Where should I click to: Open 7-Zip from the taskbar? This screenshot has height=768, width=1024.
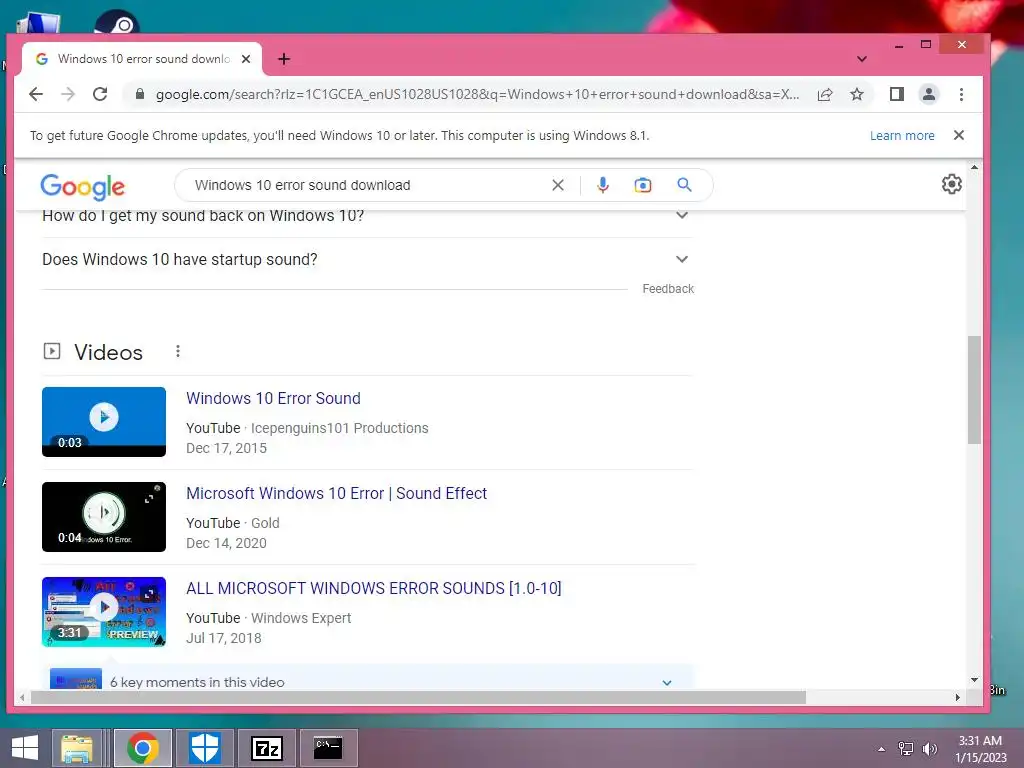click(x=267, y=748)
